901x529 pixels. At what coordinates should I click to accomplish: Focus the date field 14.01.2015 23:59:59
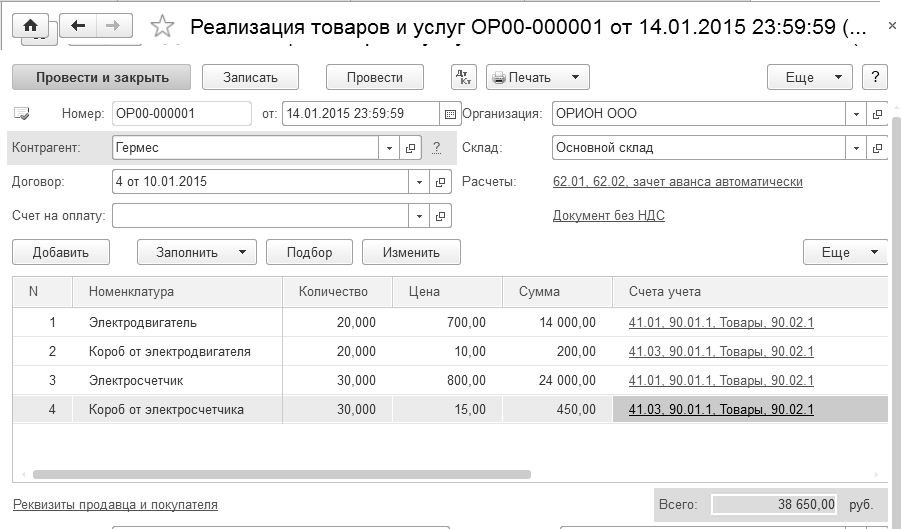coord(361,114)
